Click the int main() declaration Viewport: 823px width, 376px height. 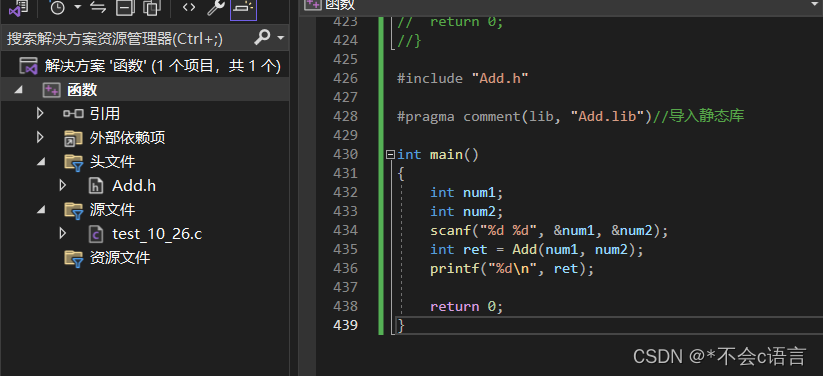(438, 155)
